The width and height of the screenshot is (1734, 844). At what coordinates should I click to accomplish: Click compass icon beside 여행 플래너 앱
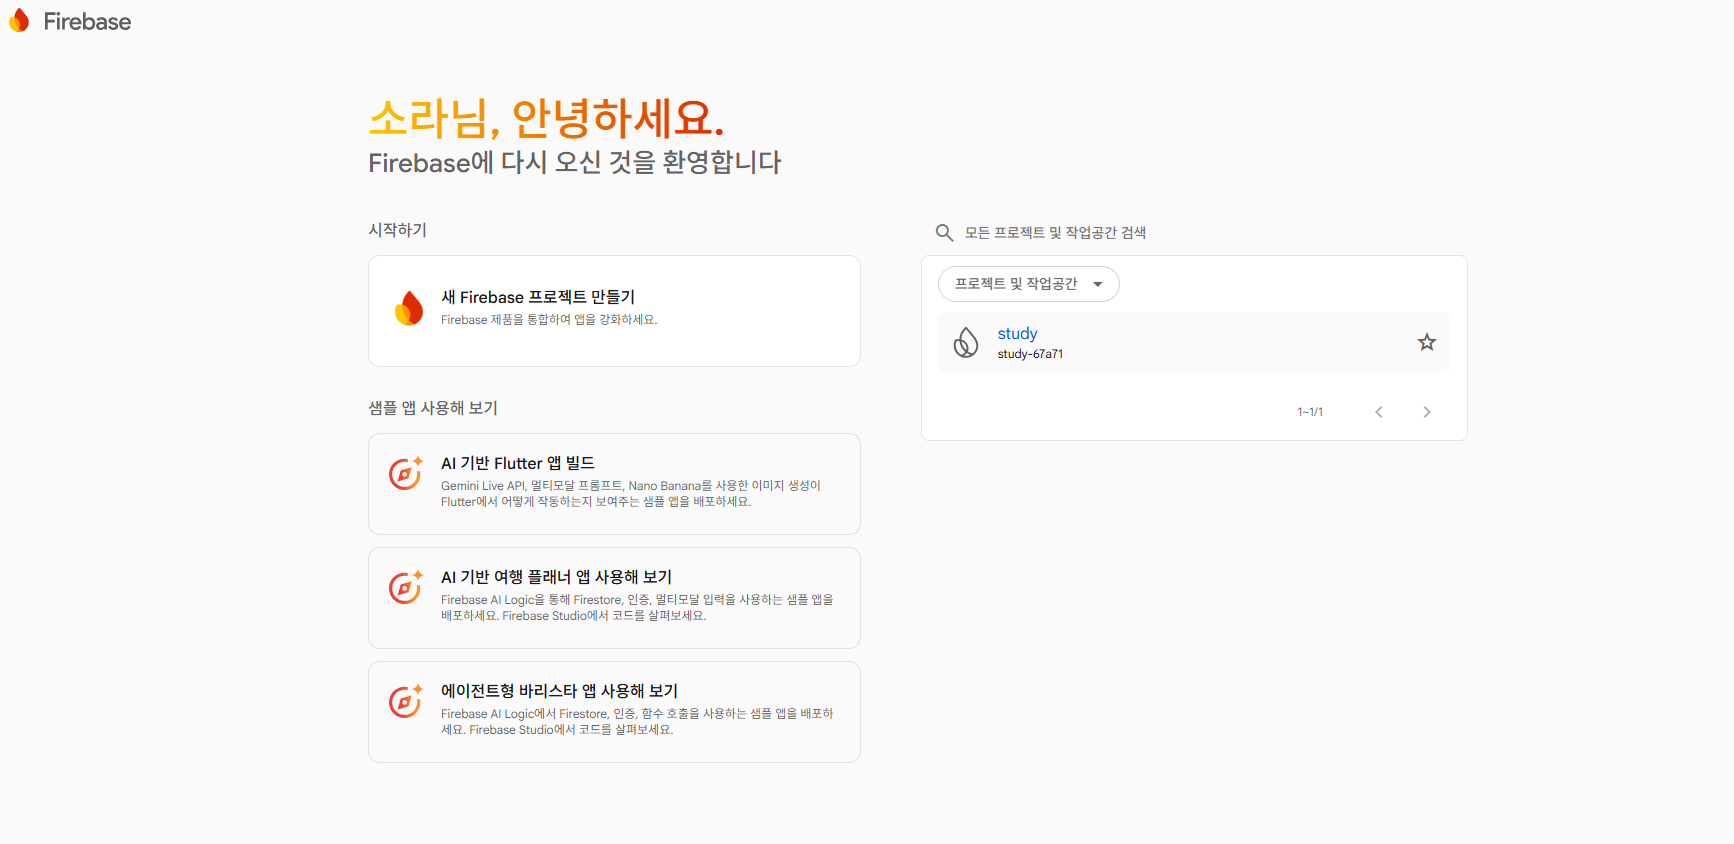[x=405, y=587]
